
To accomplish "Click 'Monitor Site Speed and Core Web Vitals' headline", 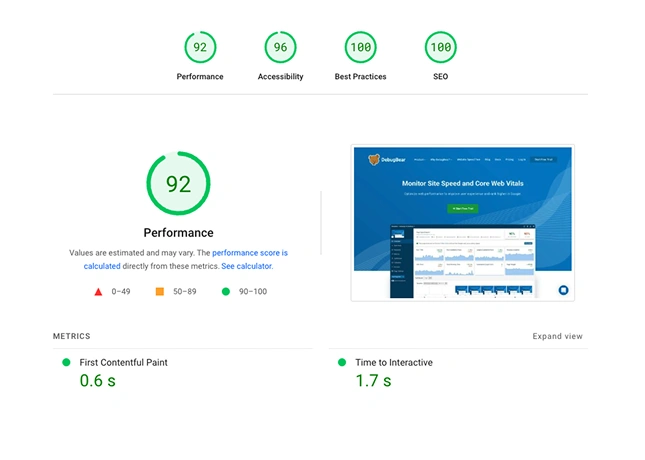I will (462, 184).
